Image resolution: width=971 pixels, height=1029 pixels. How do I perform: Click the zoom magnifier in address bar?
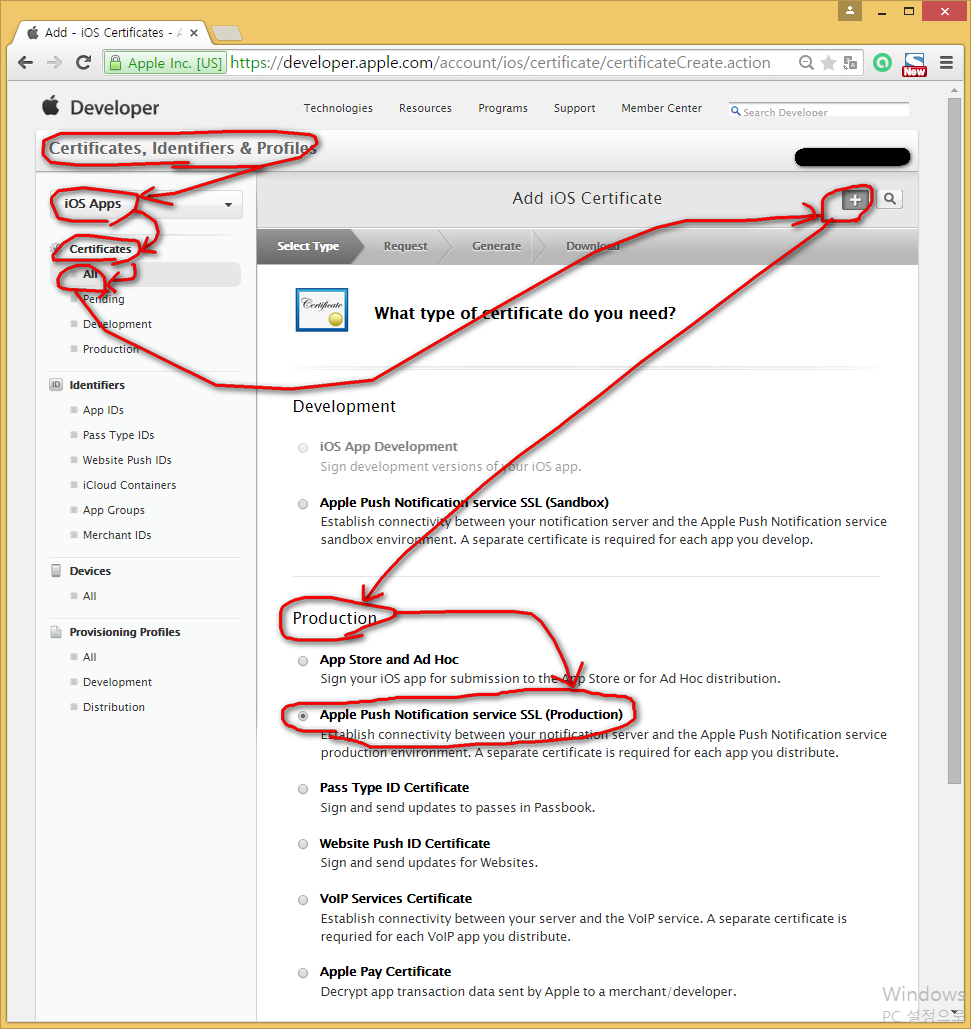tap(806, 63)
